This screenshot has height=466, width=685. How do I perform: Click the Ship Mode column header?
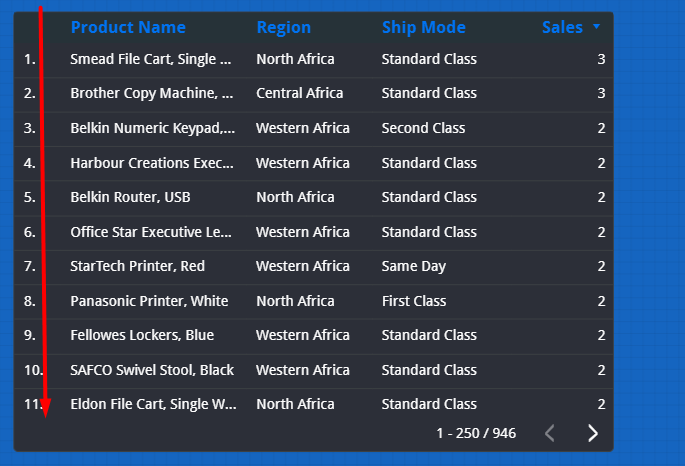coord(423,27)
